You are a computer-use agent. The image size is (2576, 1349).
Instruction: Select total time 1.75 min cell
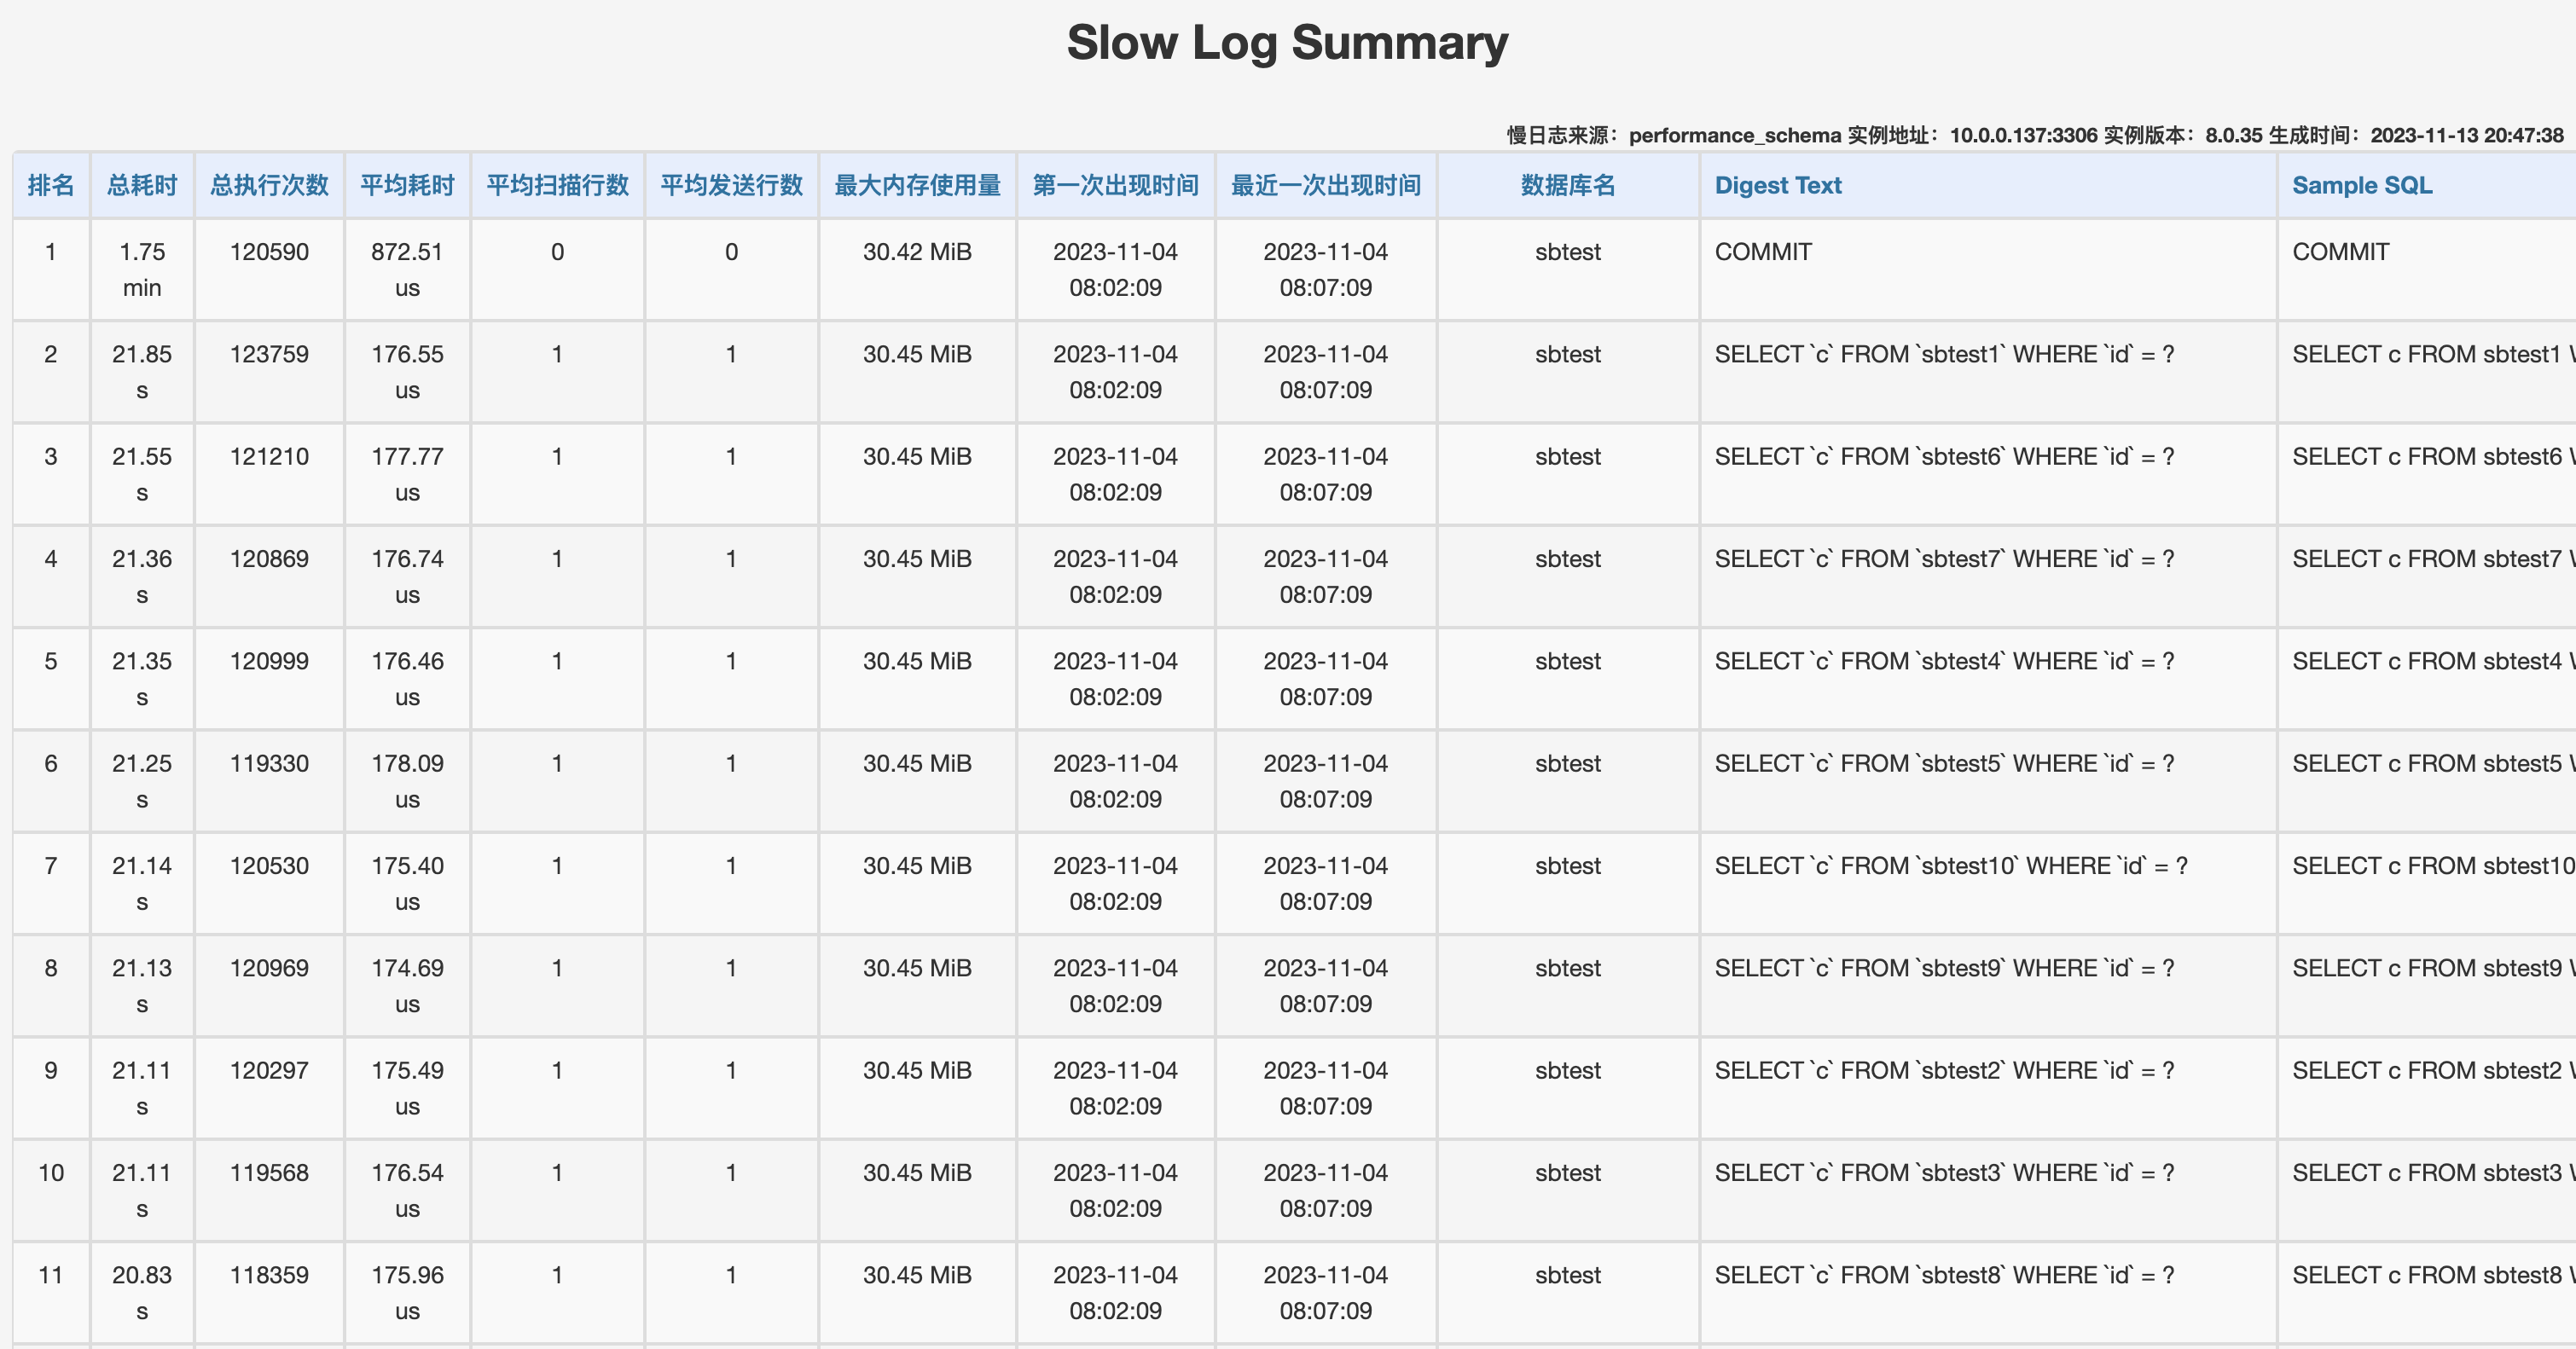142,269
